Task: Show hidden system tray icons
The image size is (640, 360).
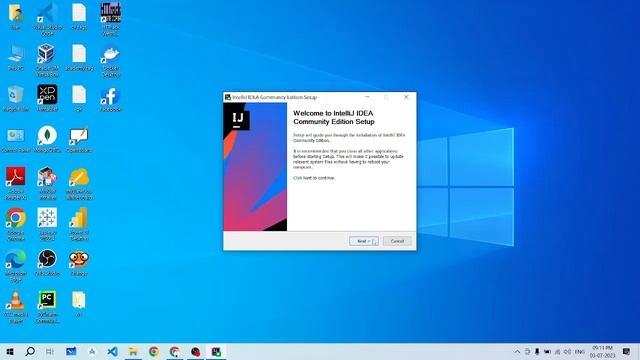Action: click(517, 351)
